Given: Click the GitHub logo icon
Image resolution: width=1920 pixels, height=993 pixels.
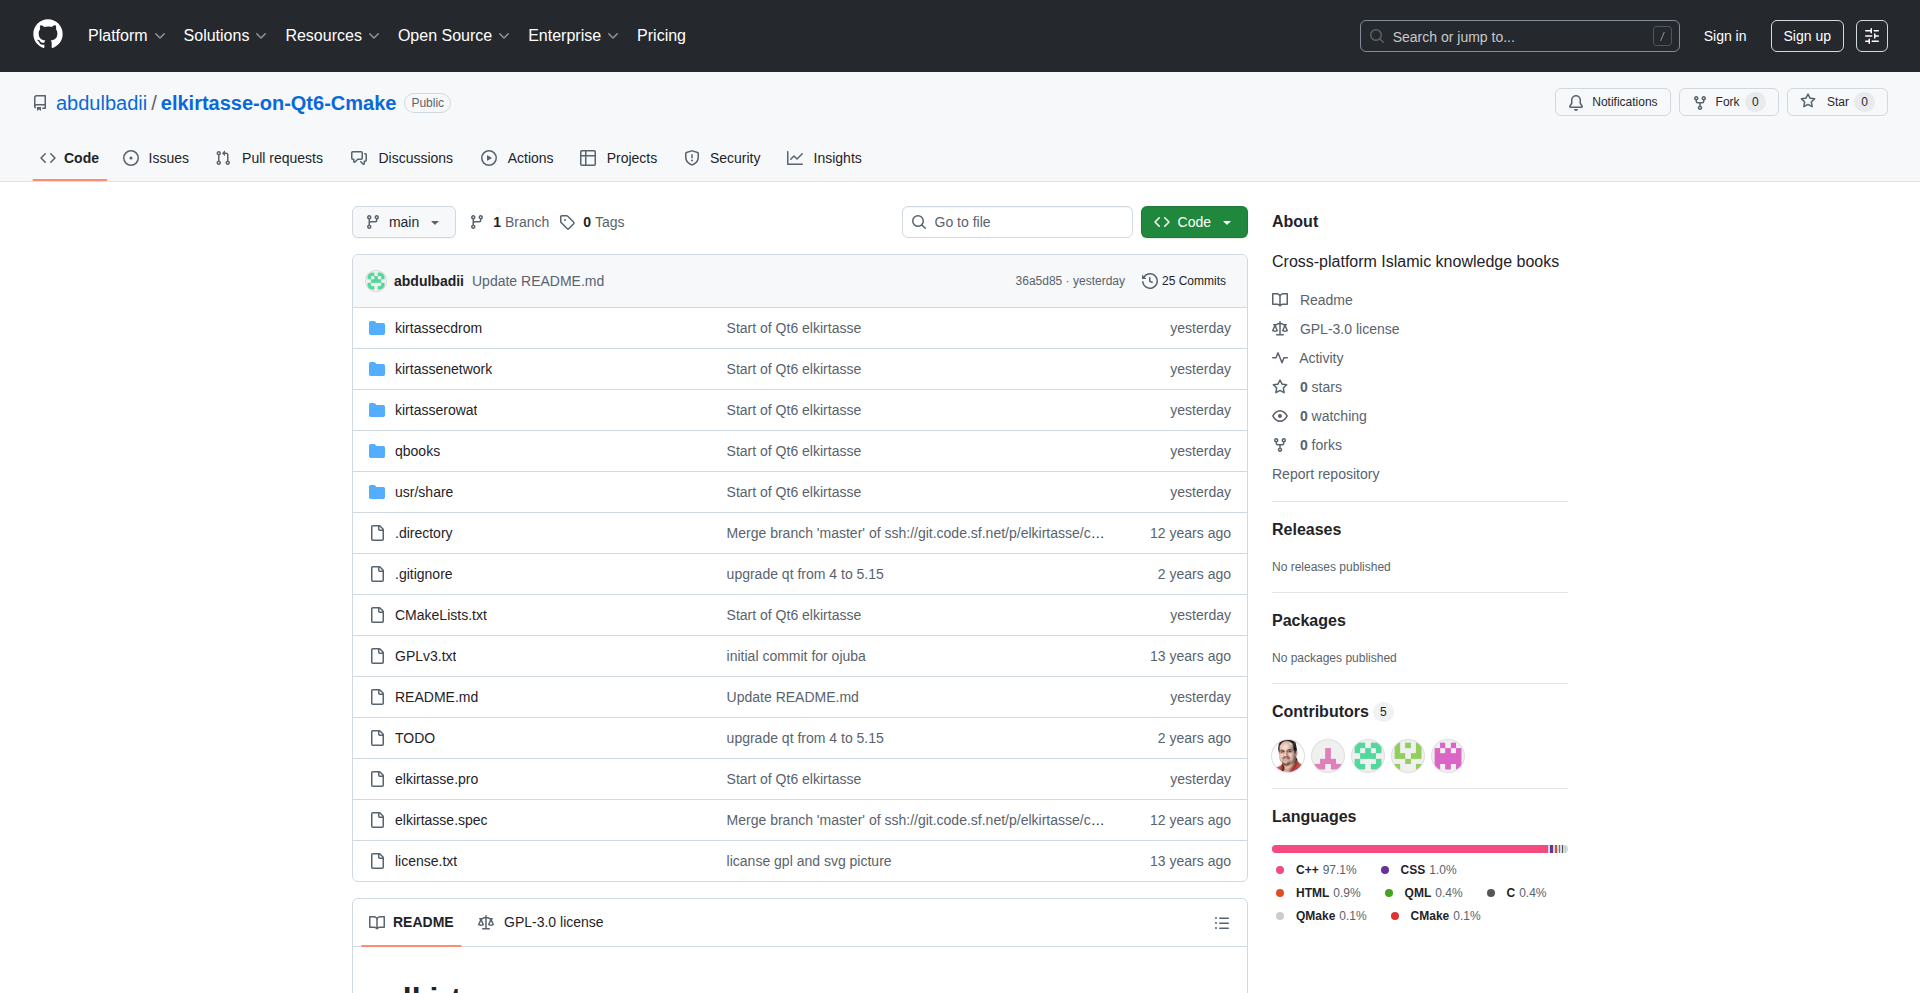Looking at the screenshot, I should (x=48, y=35).
